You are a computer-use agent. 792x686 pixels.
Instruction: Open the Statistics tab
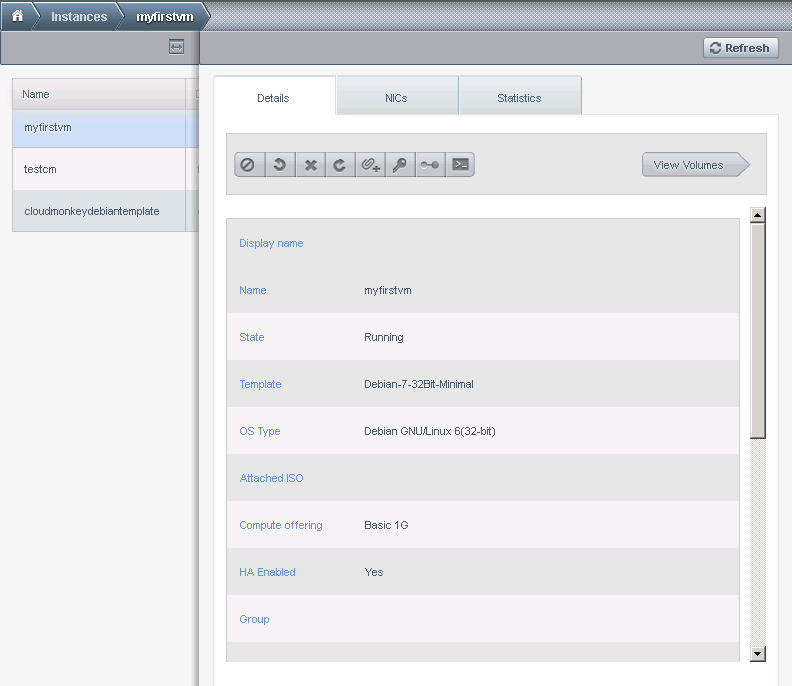click(x=519, y=98)
